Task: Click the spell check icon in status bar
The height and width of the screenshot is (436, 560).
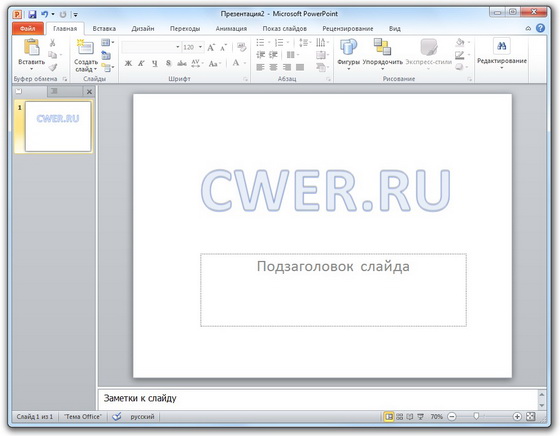Action: click(x=116, y=416)
